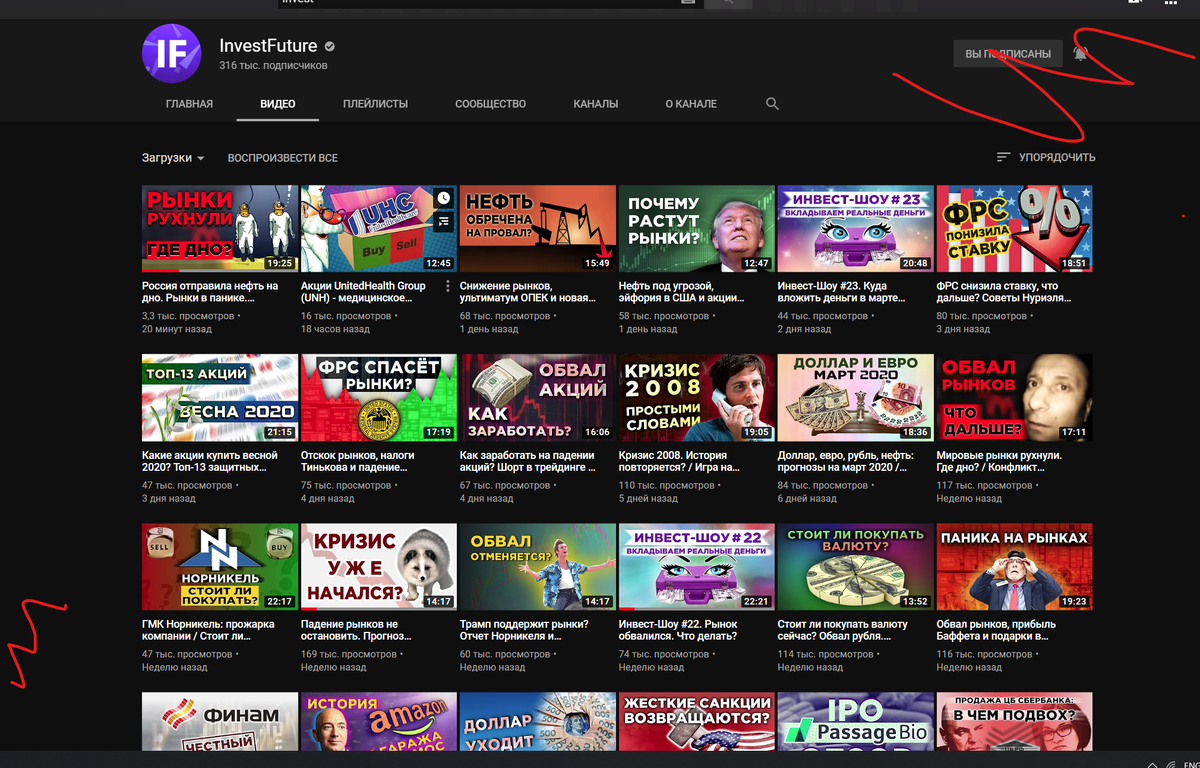Click the verified badge beside InvestFuture

[330, 46]
